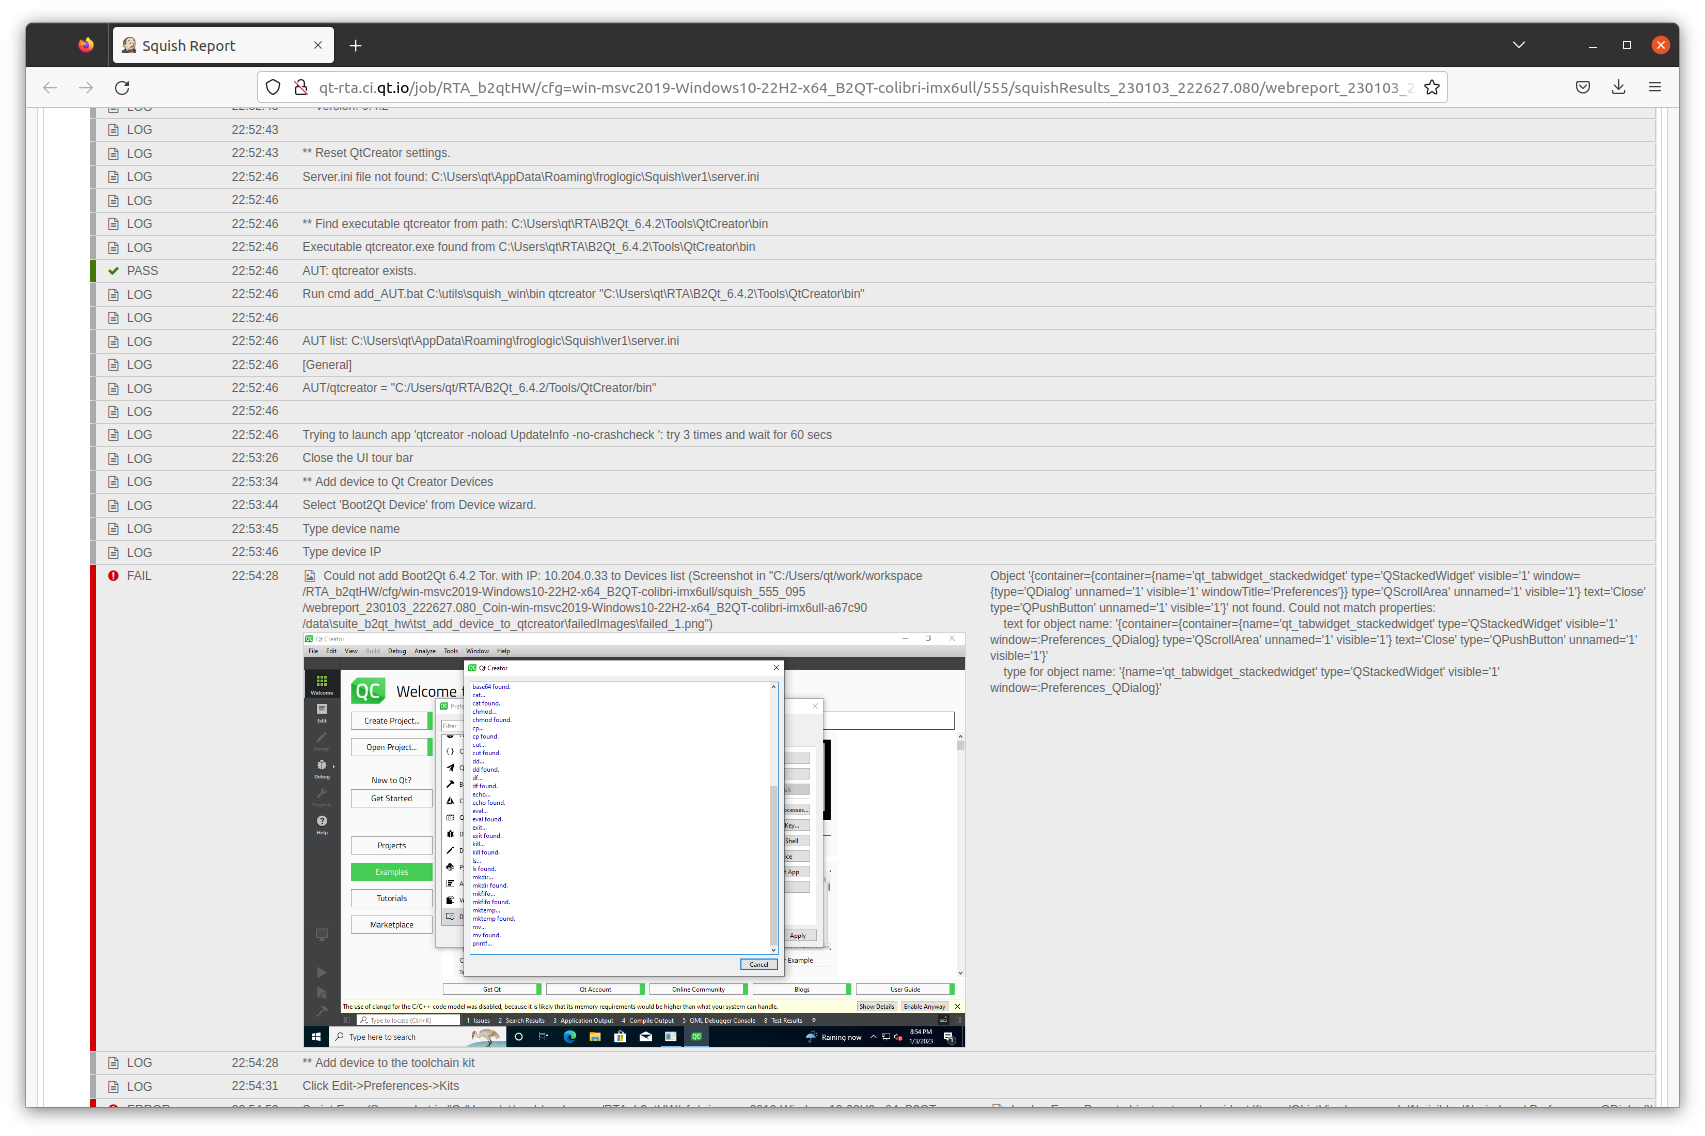Select the 'AUT: qtcreator exists.' message
The width and height of the screenshot is (1705, 1136).
359,271
